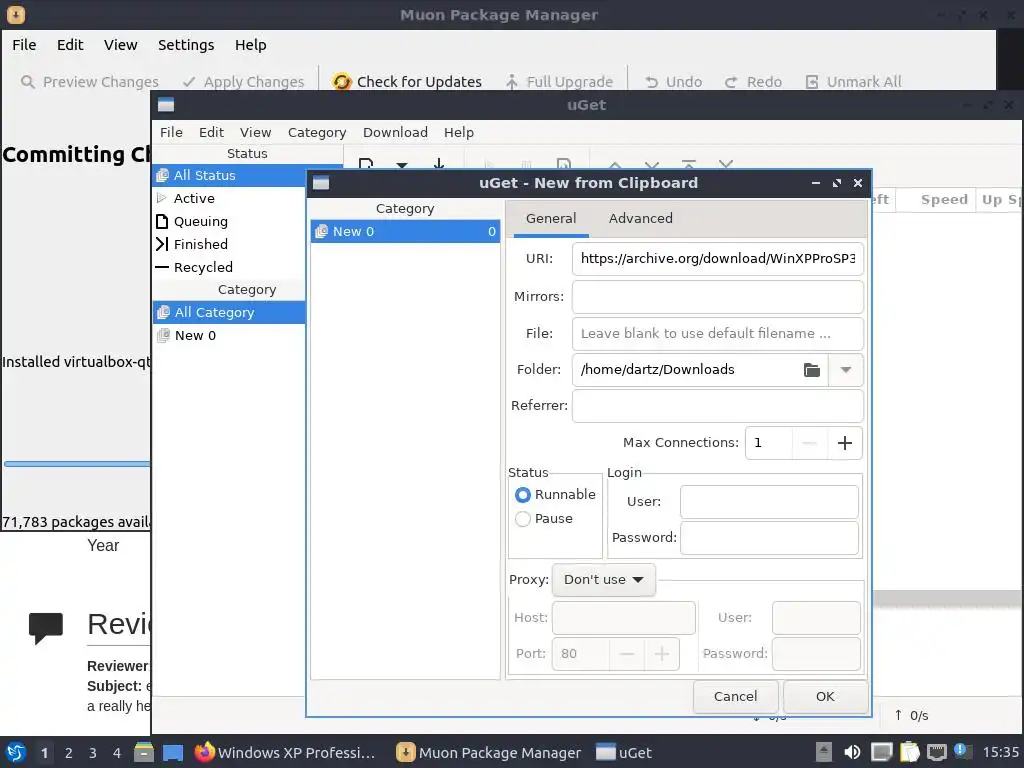Image resolution: width=1024 pixels, height=768 pixels.
Task: Switch to workspace 4
Action: 117,752
